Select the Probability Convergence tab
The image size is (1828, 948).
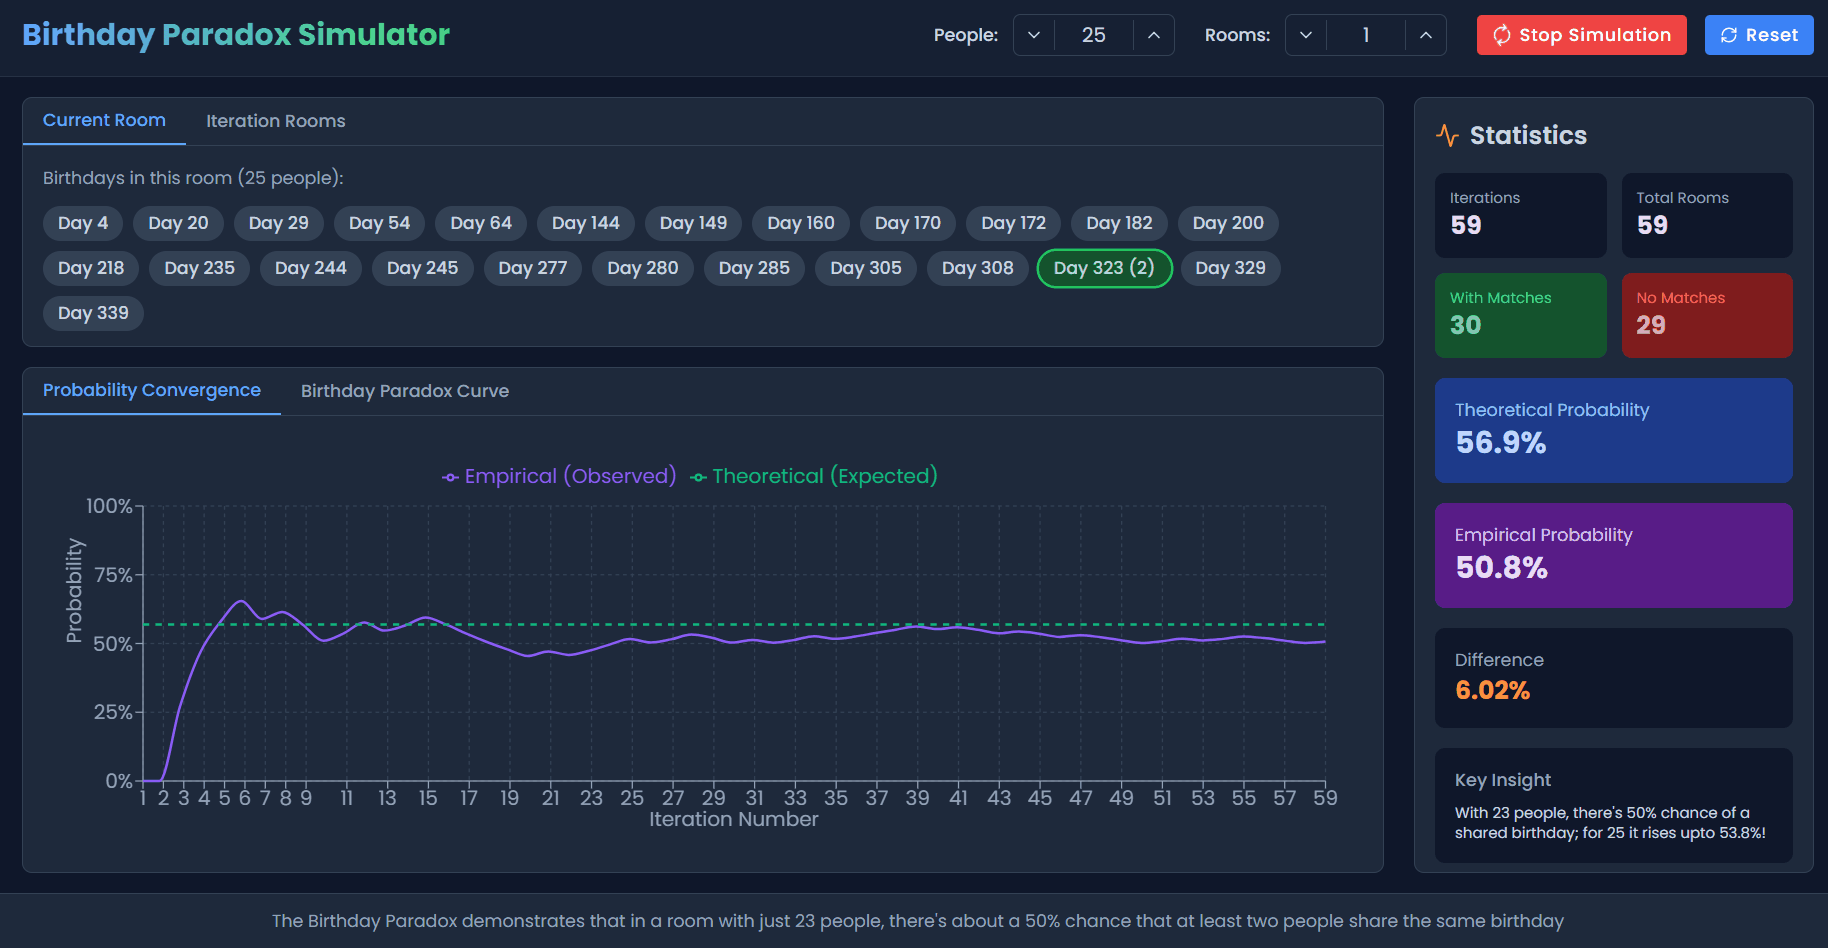click(152, 390)
